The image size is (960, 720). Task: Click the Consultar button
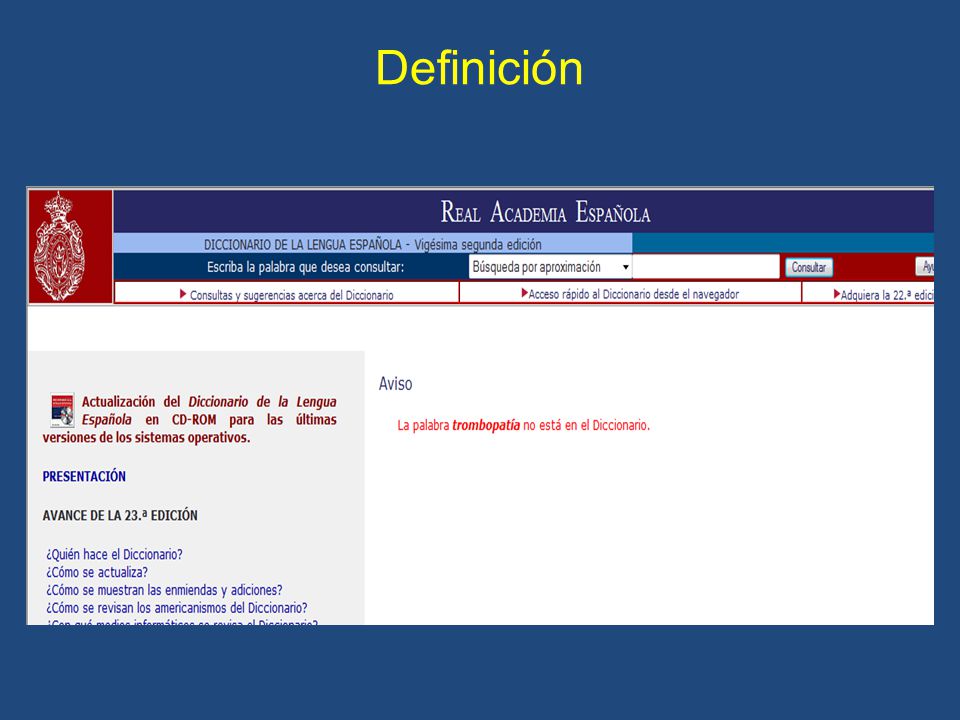pyautogui.click(x=809, y=267)
